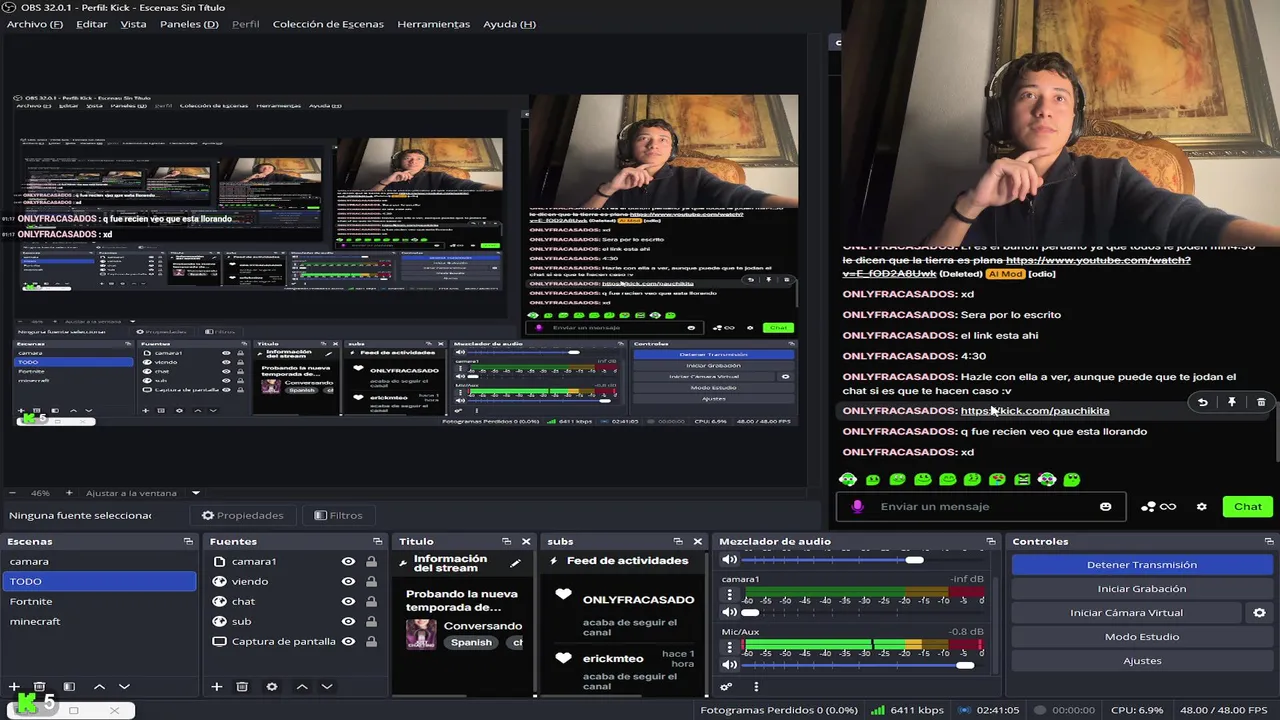
Task: Add a new scene with the plus icon in Escenas
Action: (x=14, y=687)
